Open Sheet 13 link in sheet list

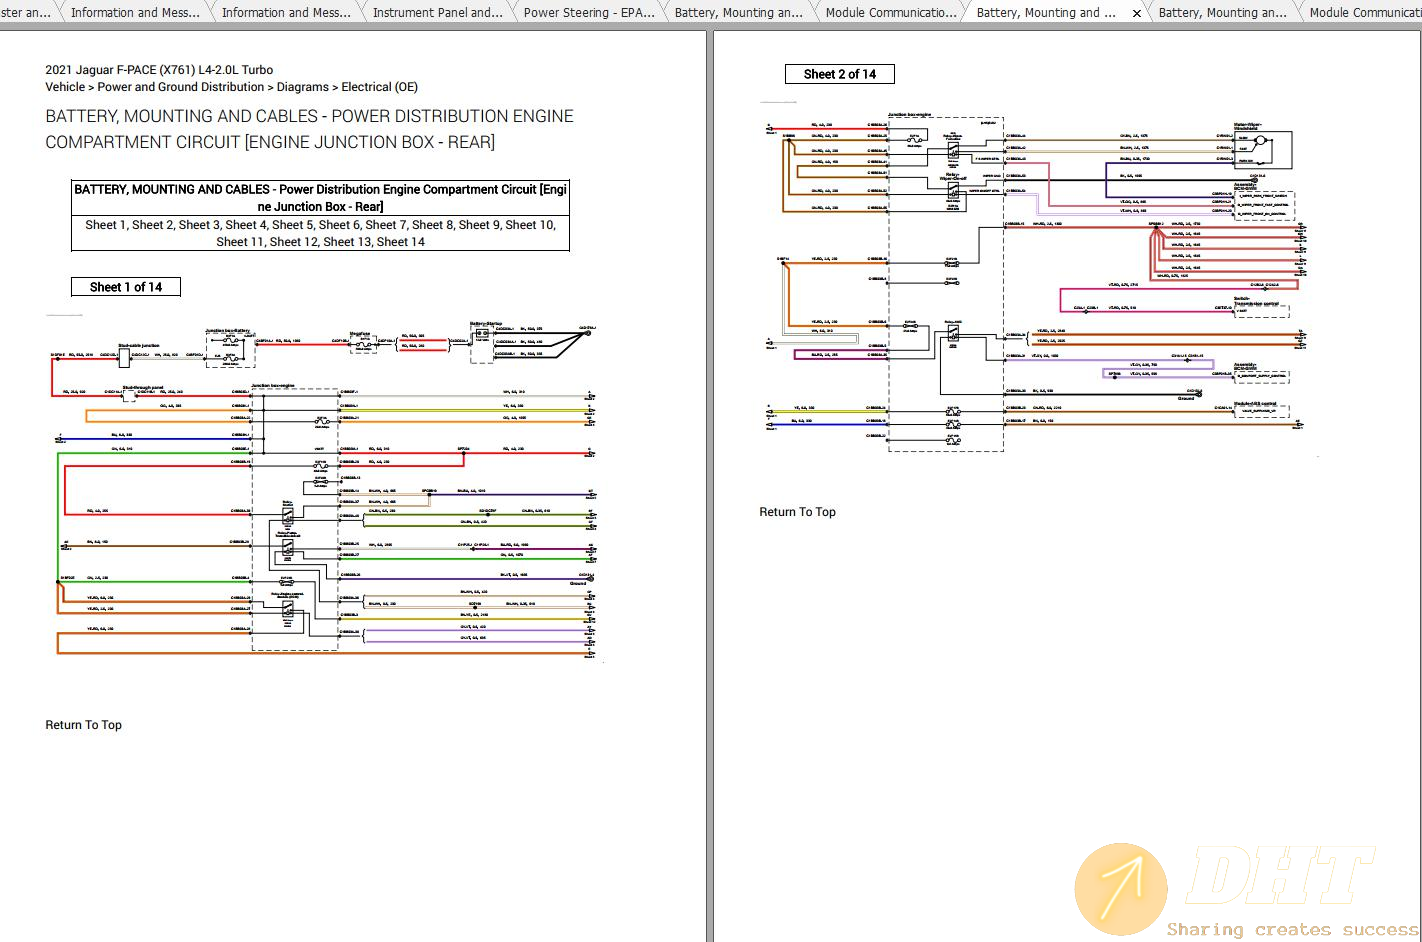coord(347,242)
